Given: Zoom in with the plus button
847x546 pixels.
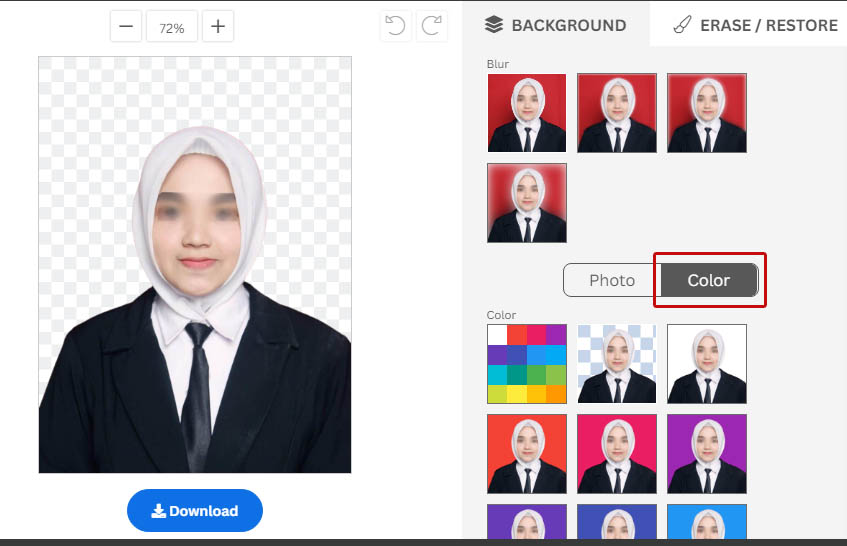Looking at the screenshot, I should (x=218, y=26).
